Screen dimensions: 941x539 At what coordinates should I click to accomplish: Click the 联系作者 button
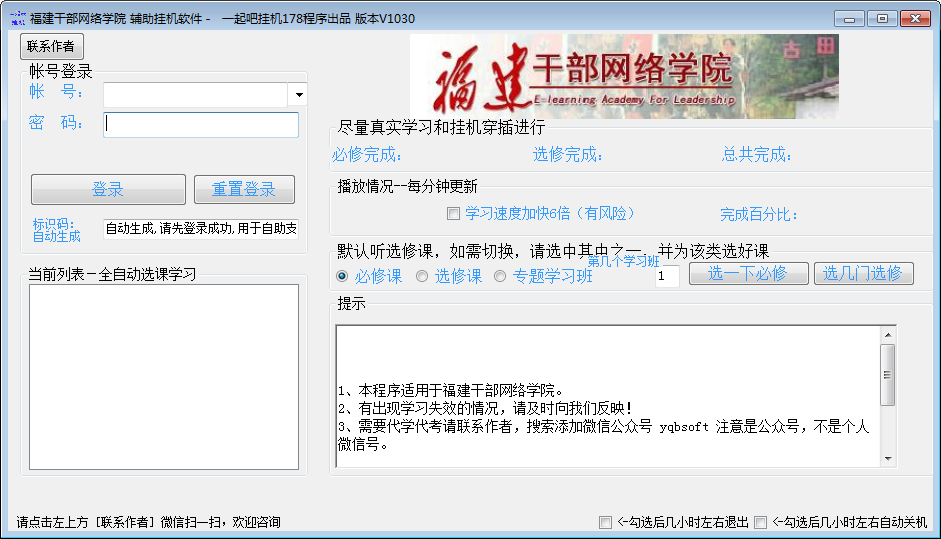tap(51, 46)
